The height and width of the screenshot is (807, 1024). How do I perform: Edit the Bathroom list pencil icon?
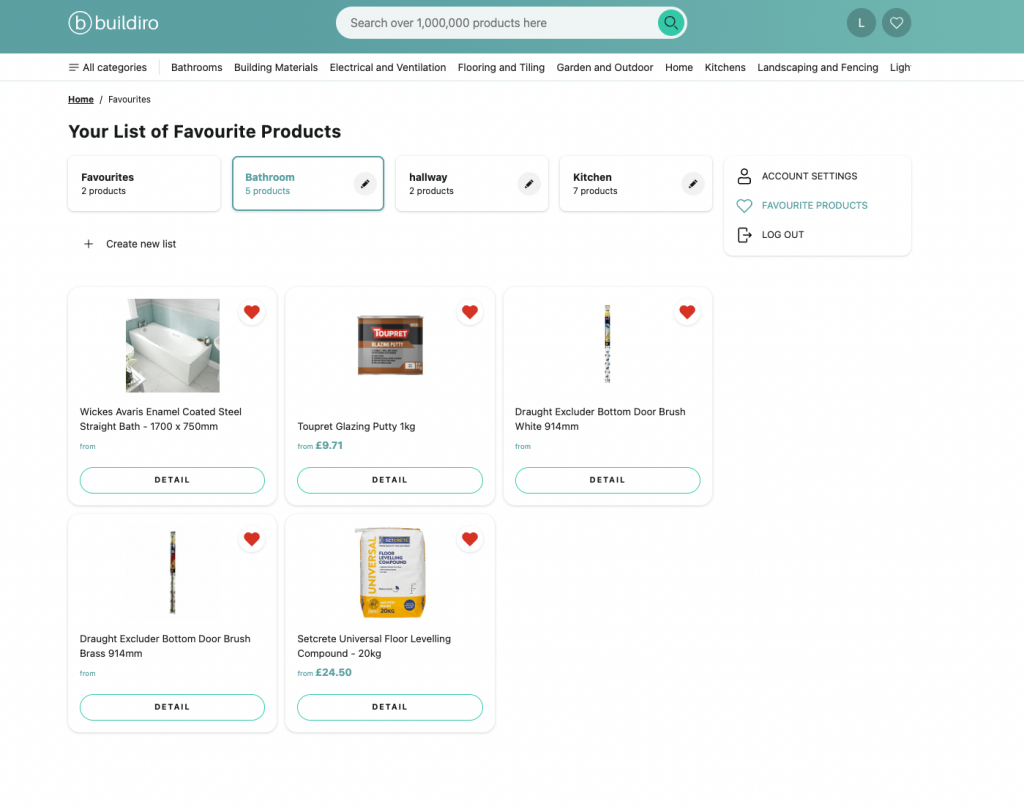(x=365, y=183)
